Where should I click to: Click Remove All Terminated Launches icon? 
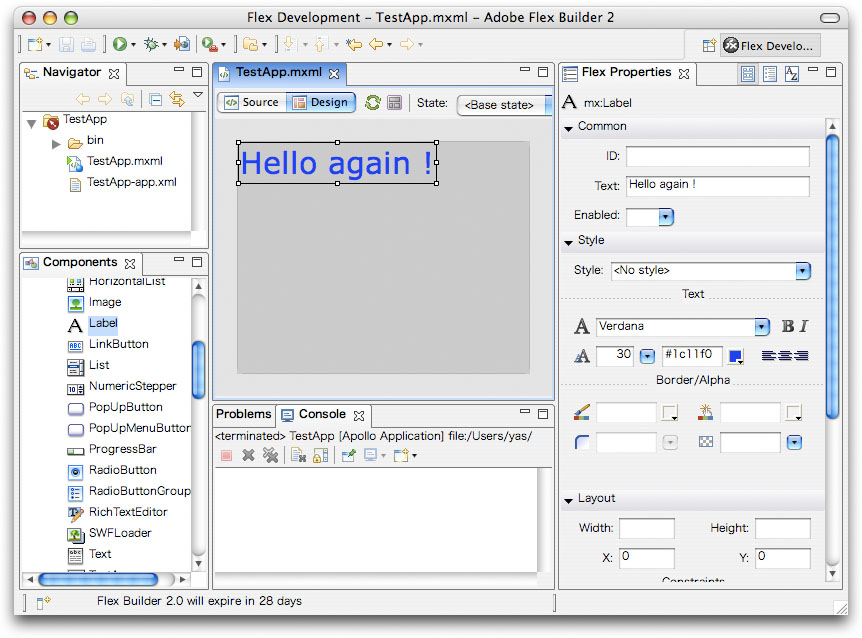click(270, 455)
